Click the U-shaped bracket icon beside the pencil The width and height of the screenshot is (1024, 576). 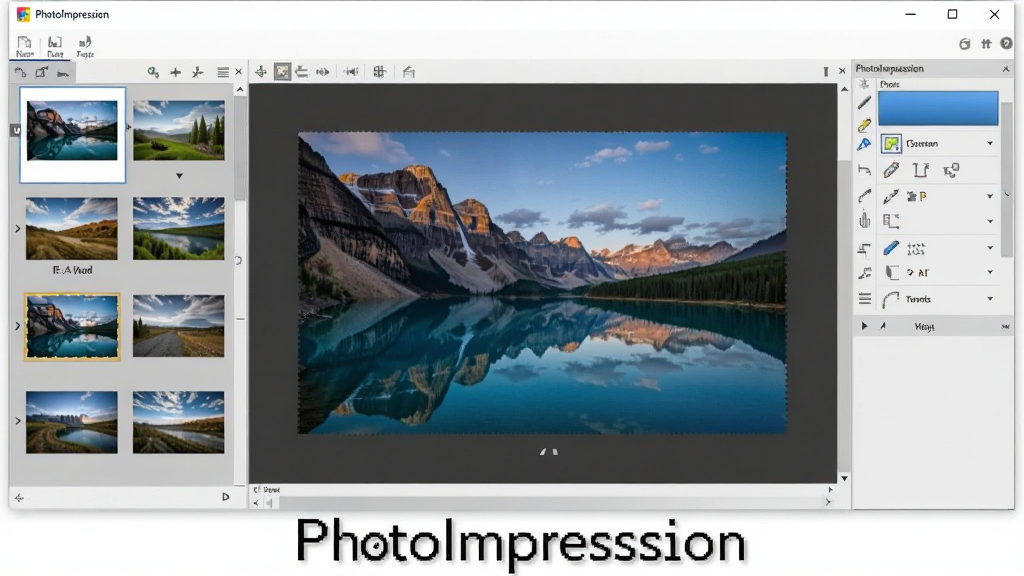click(x=921, y=170)
